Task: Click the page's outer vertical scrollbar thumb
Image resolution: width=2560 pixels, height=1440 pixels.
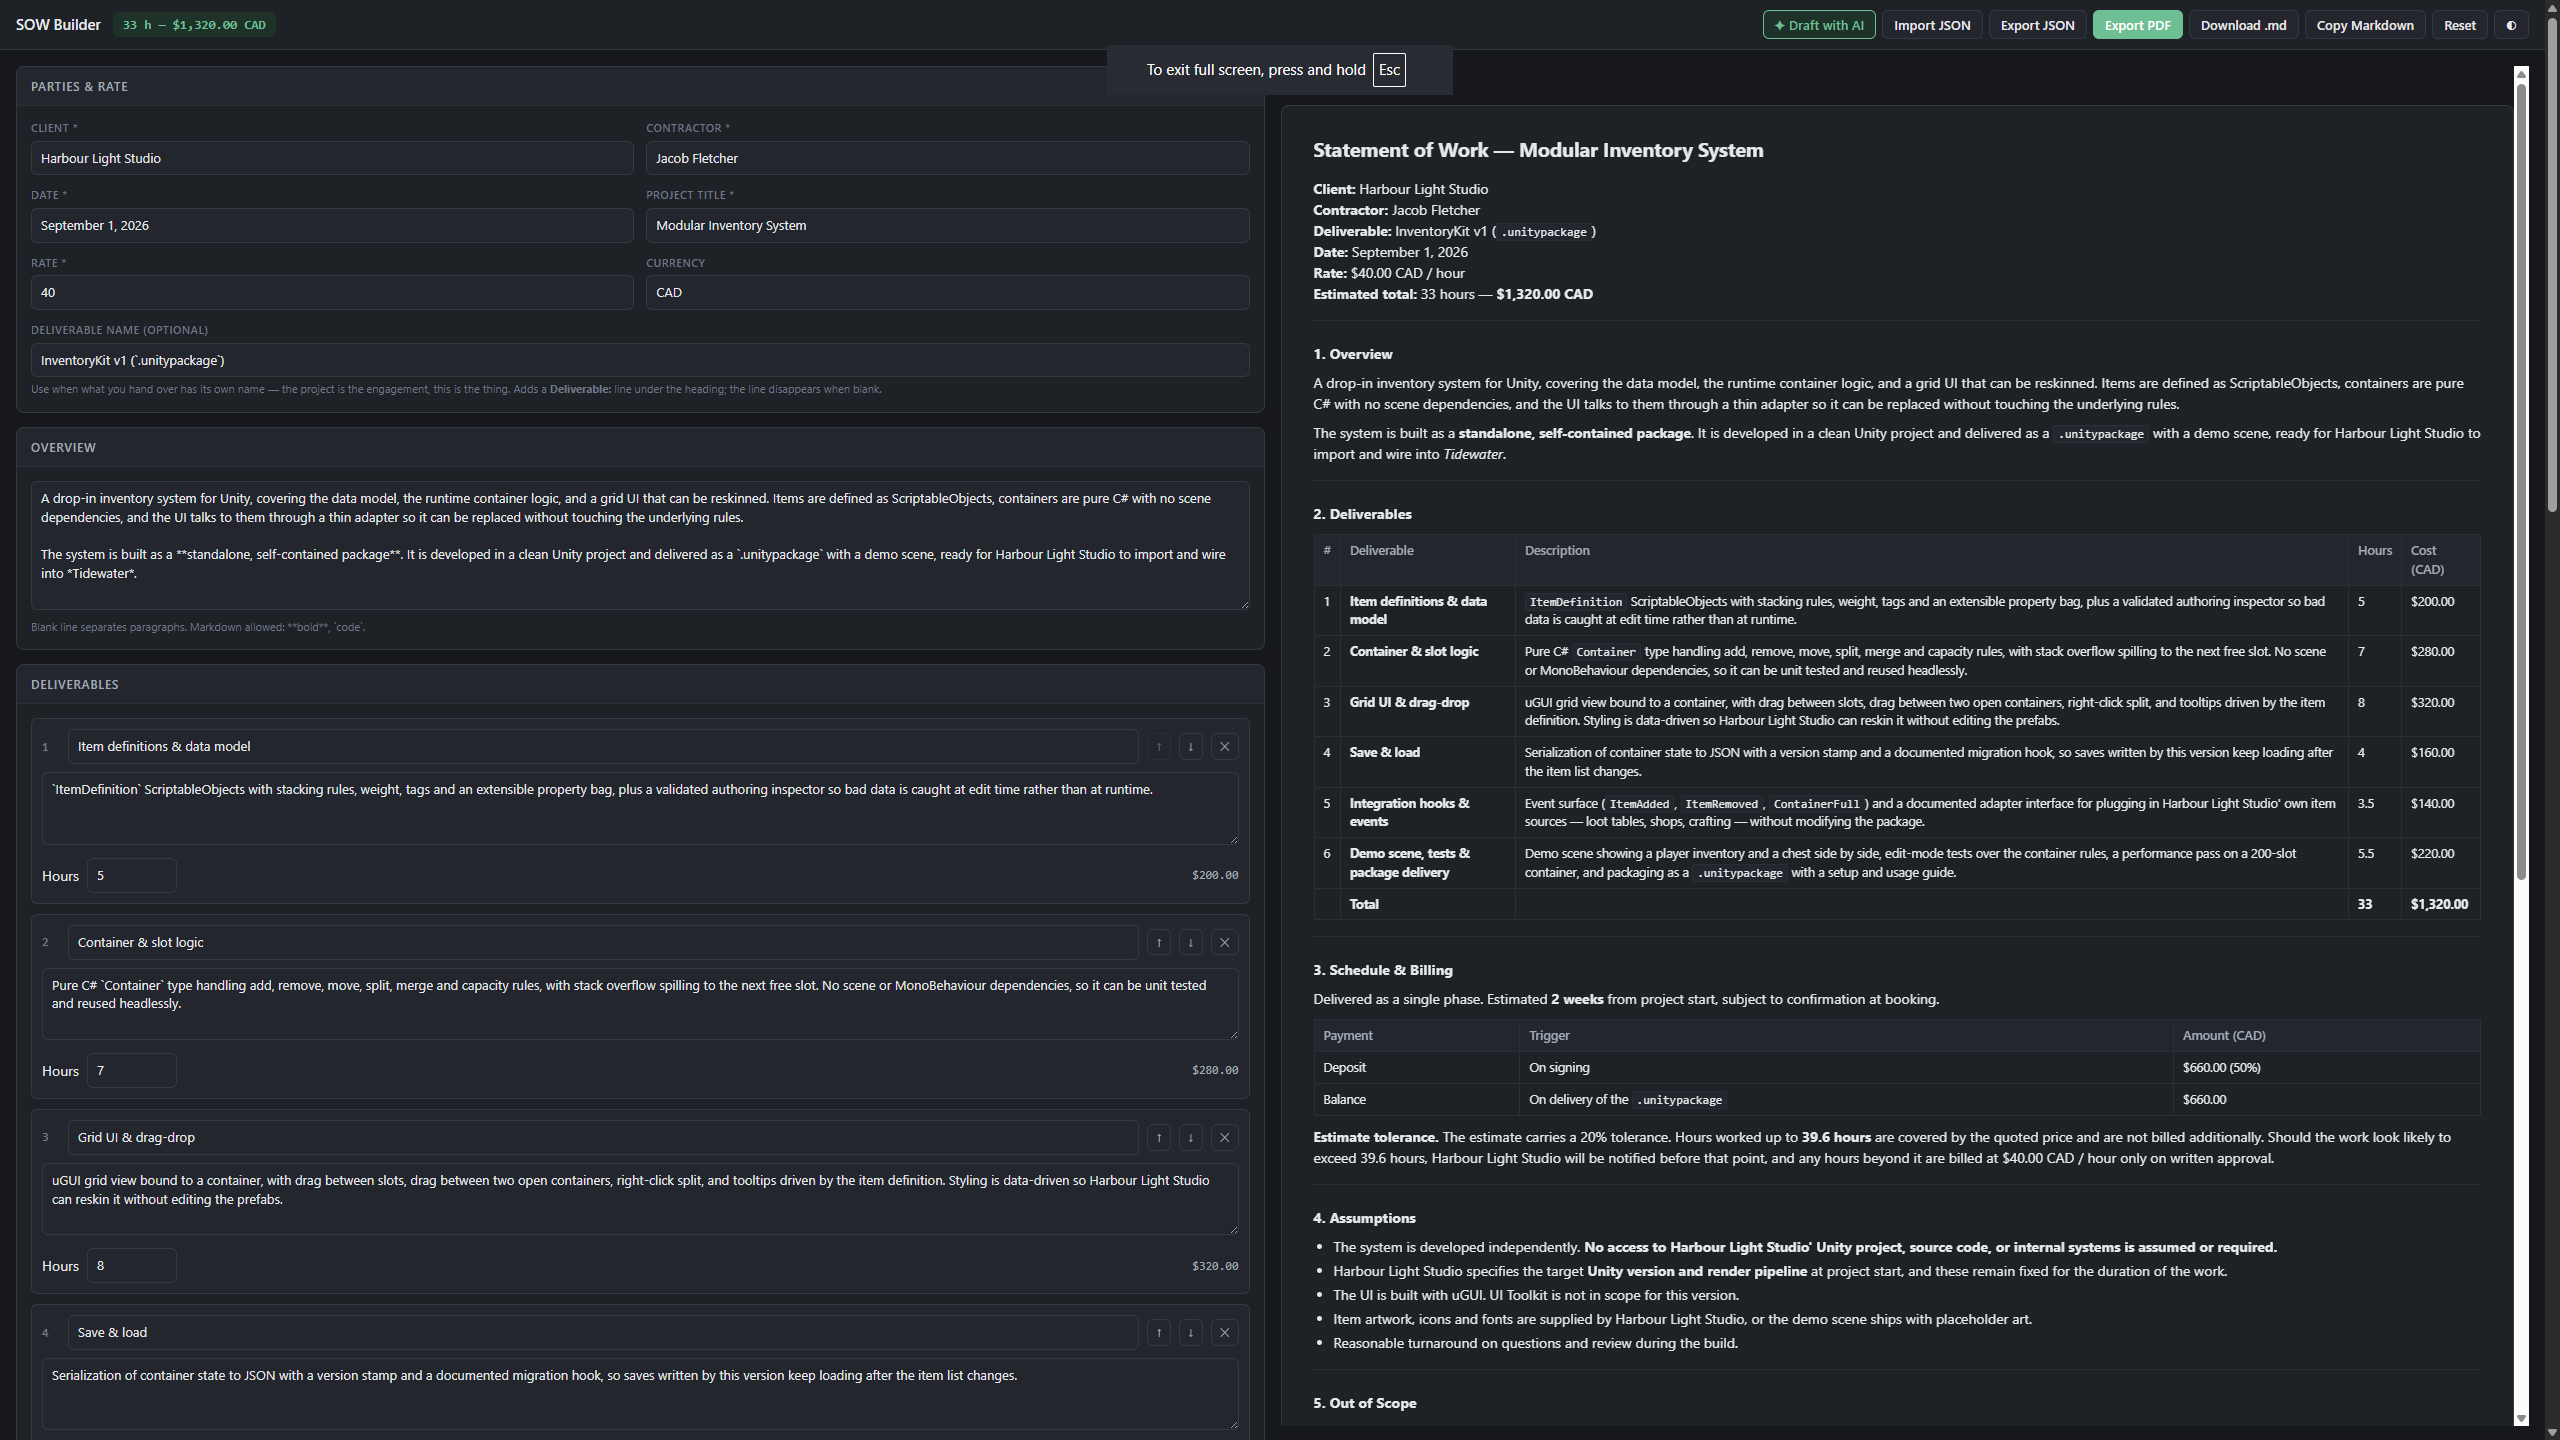Action: (2552, 265)
